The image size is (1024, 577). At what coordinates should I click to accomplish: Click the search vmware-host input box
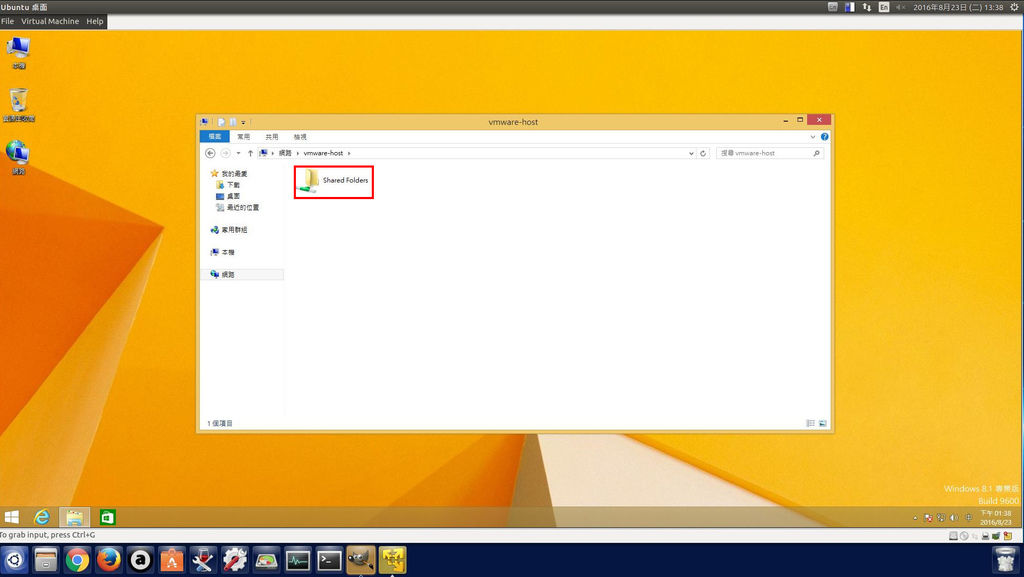(764, 153)
